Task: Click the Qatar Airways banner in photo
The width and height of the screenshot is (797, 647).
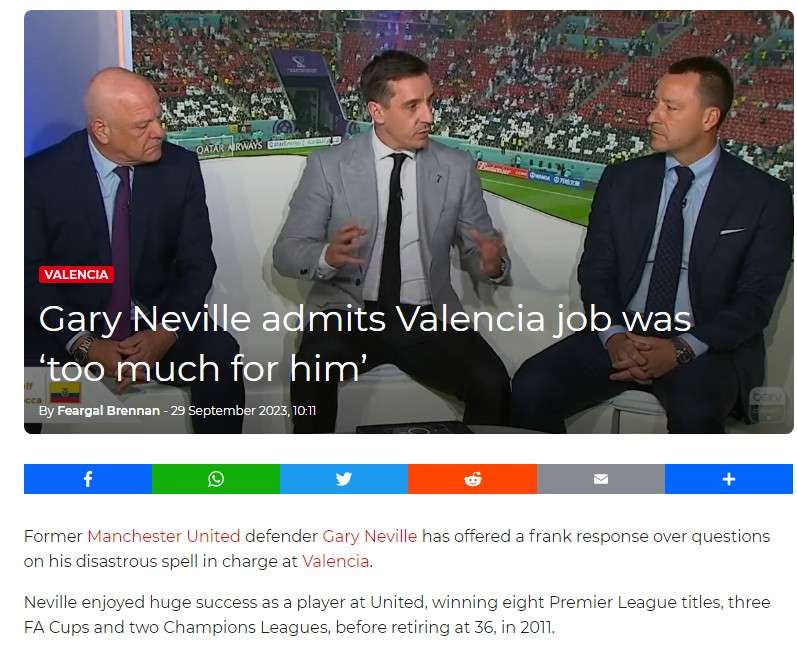Action: tap(229, 147)
